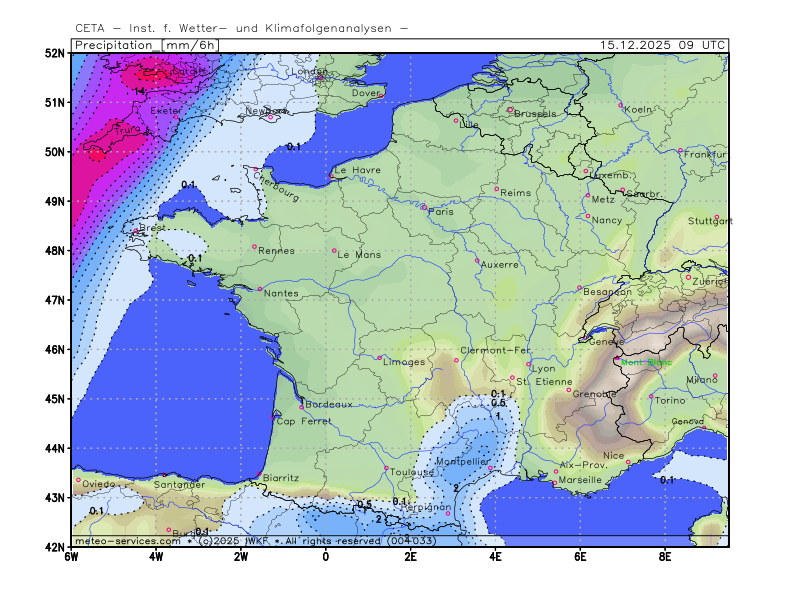800x600 pixels.
Task: Select the Marseille marker dot
Action: tap(555, 484)
